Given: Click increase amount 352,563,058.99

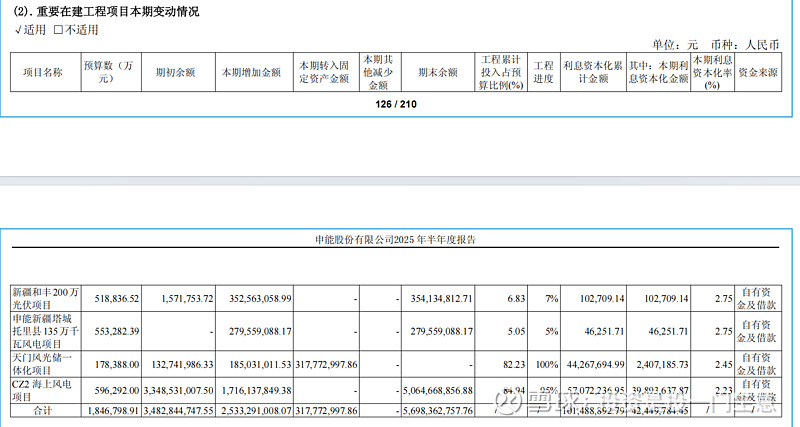Looking at the screenshot, I should pyautogui.click(x=260, y=298).
